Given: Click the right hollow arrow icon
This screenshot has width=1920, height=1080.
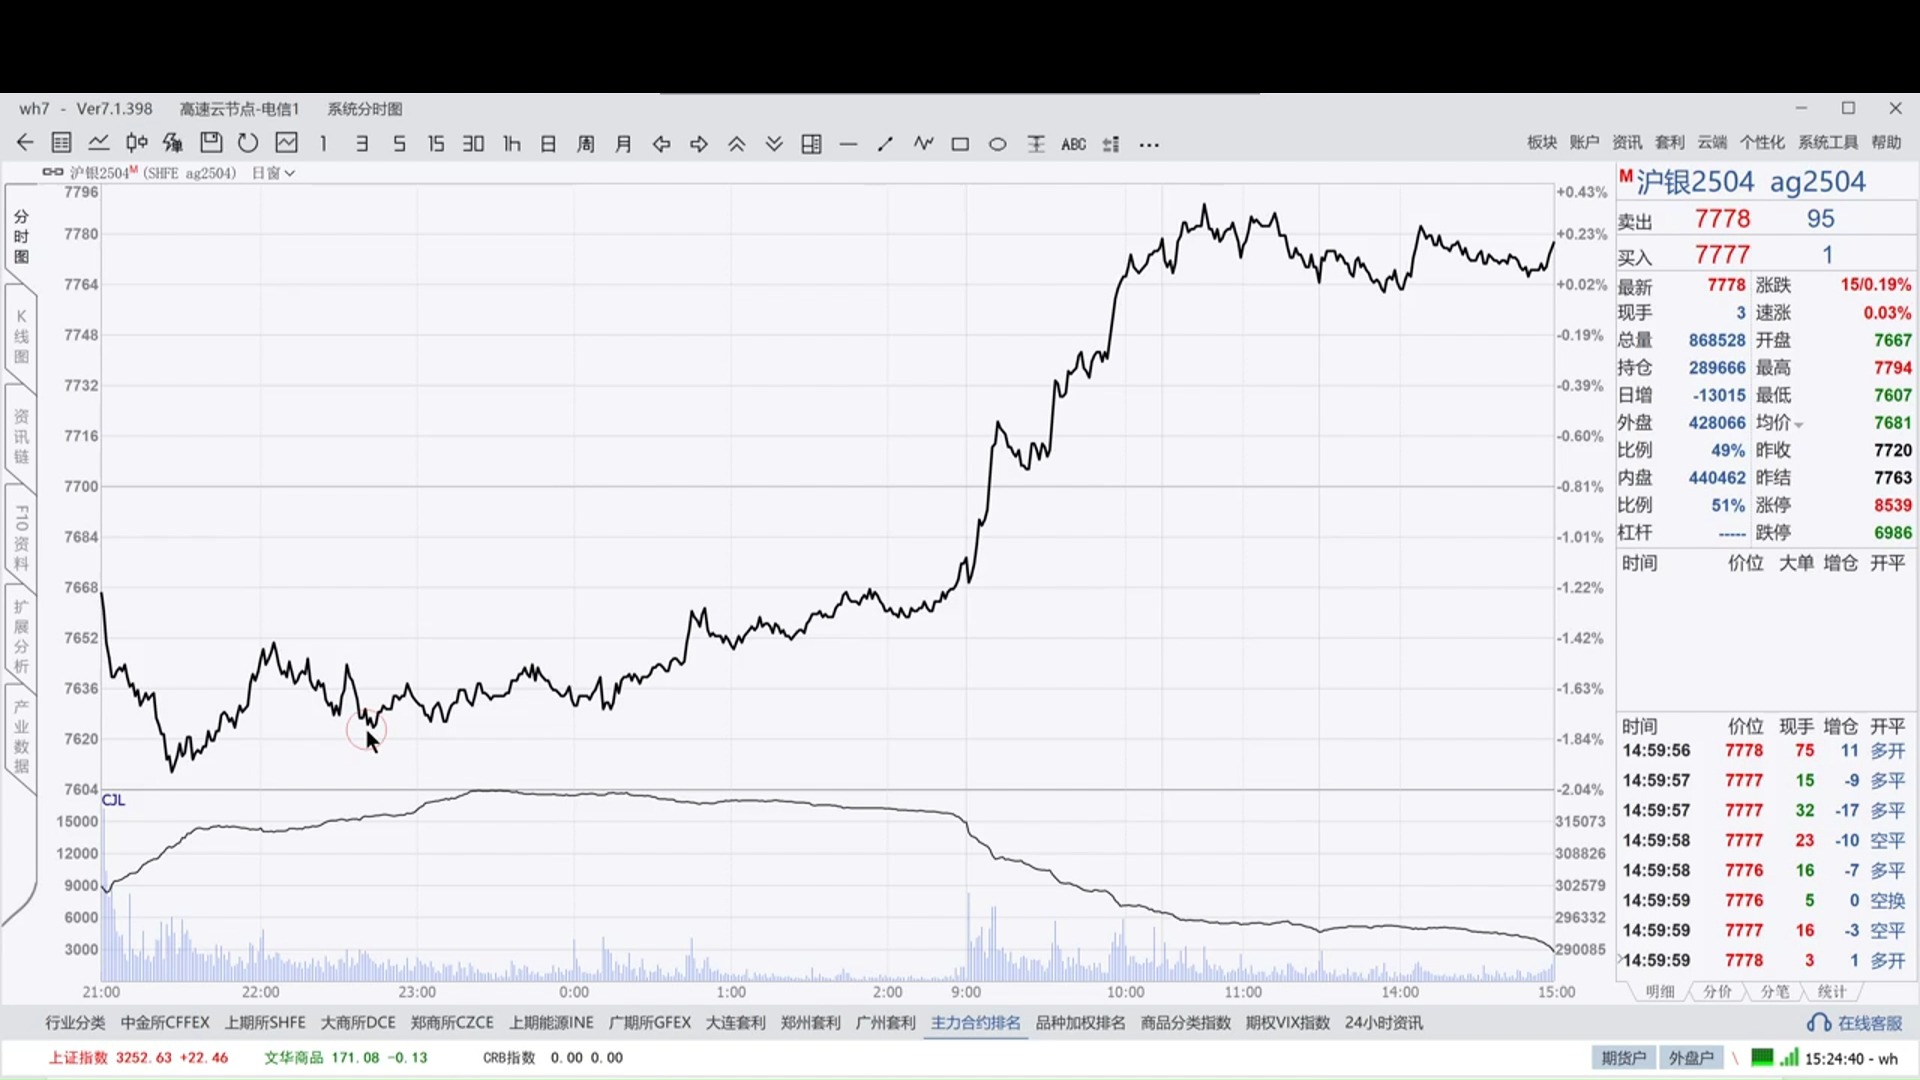Looking at the screenshot, I should click(699, 144).
